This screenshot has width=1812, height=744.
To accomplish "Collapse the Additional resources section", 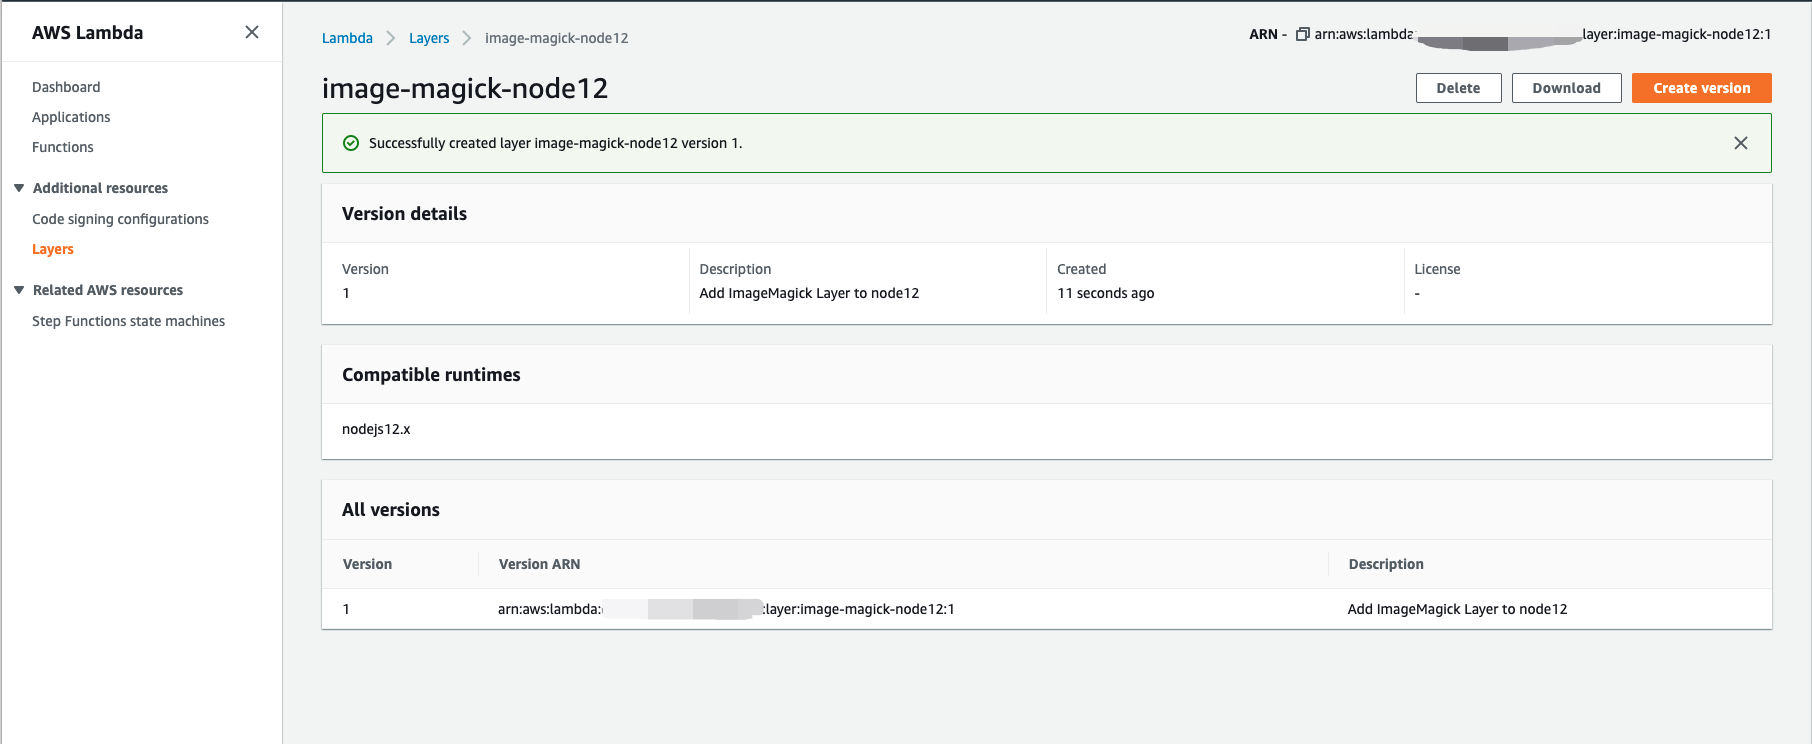I will (x=19, y=188).
